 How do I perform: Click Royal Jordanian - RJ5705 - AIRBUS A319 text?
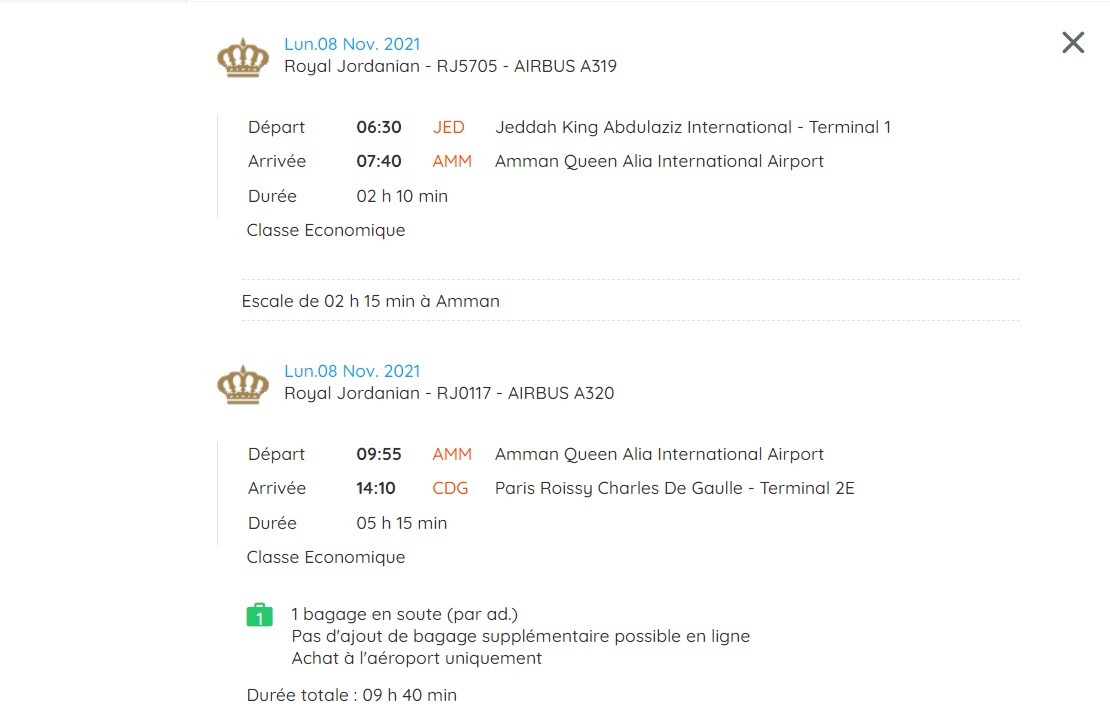[450, 67]
